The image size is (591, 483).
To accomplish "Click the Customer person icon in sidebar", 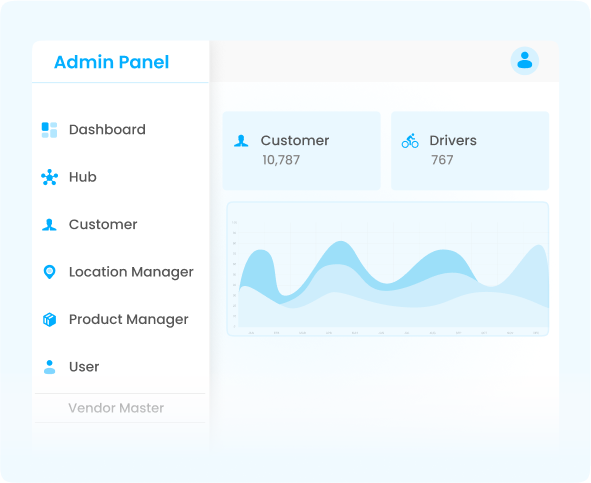I will point(49,225).
